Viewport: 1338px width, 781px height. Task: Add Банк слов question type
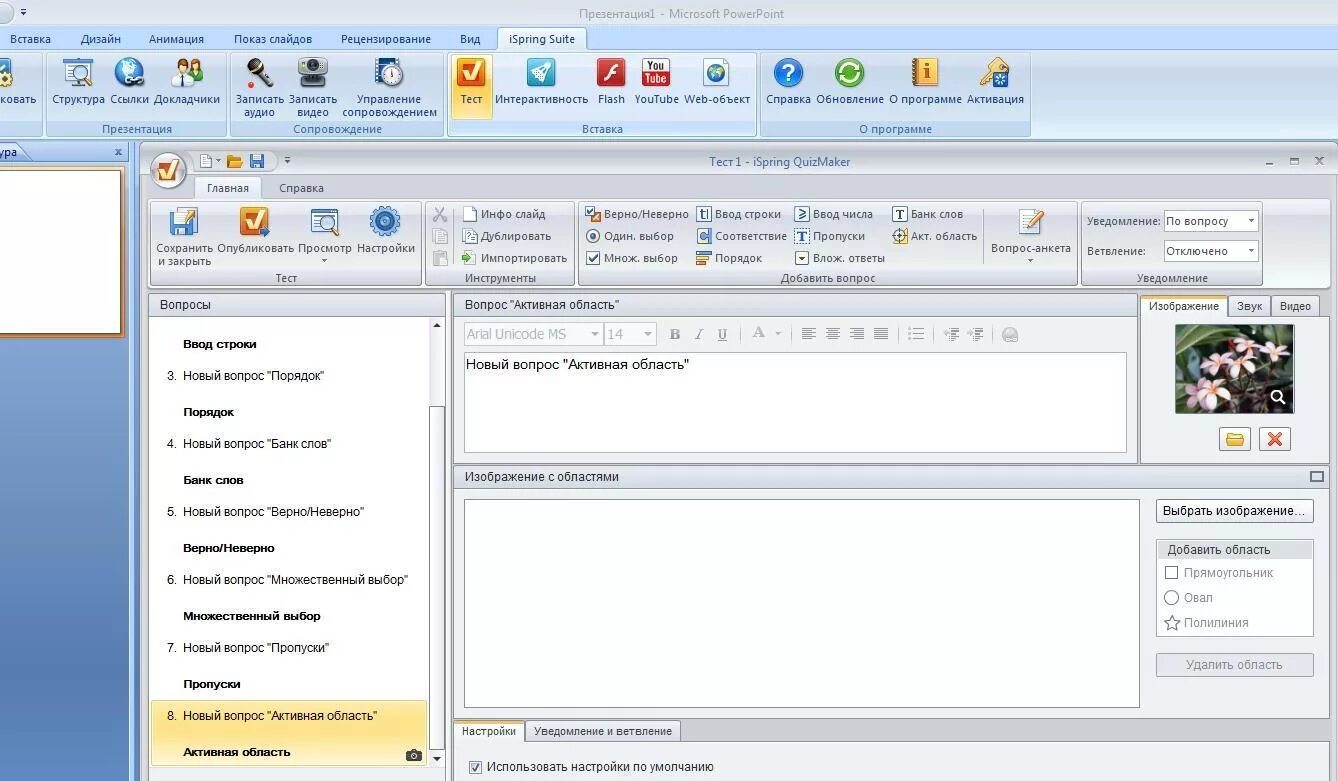tap(928, 214)
